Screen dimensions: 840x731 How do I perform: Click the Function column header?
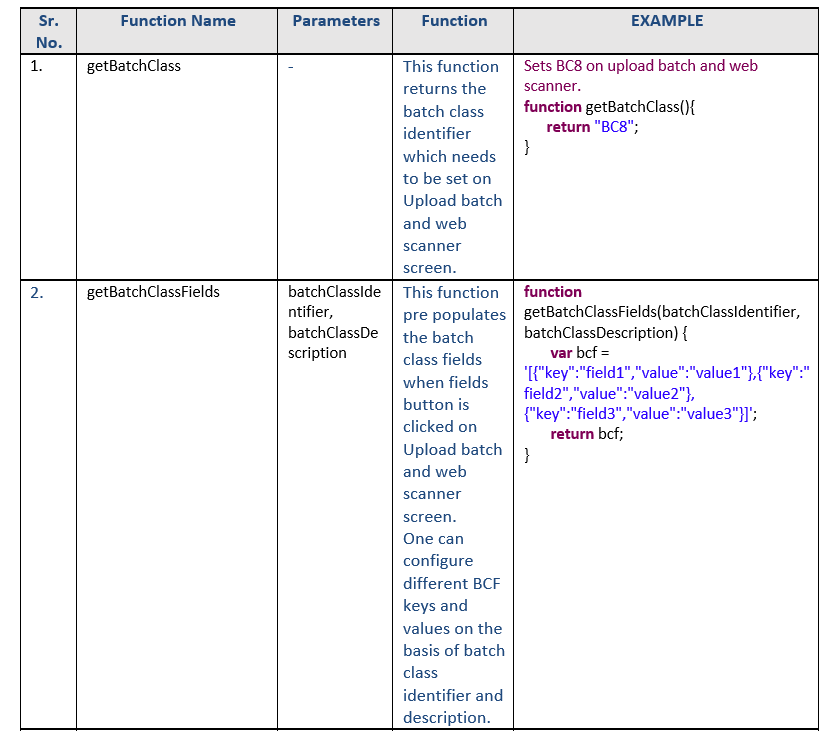[x=454, y=21]
